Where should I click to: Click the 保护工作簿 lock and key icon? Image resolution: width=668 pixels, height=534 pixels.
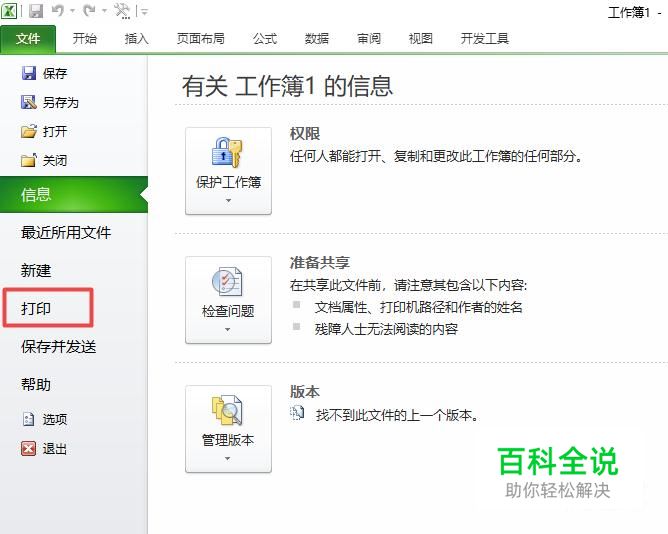pos(227,153)
